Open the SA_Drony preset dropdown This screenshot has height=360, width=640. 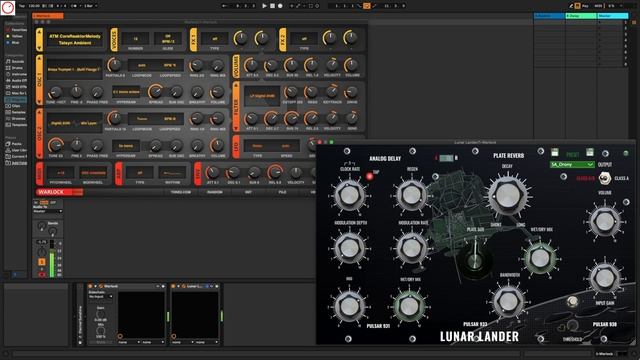(572, 164)
